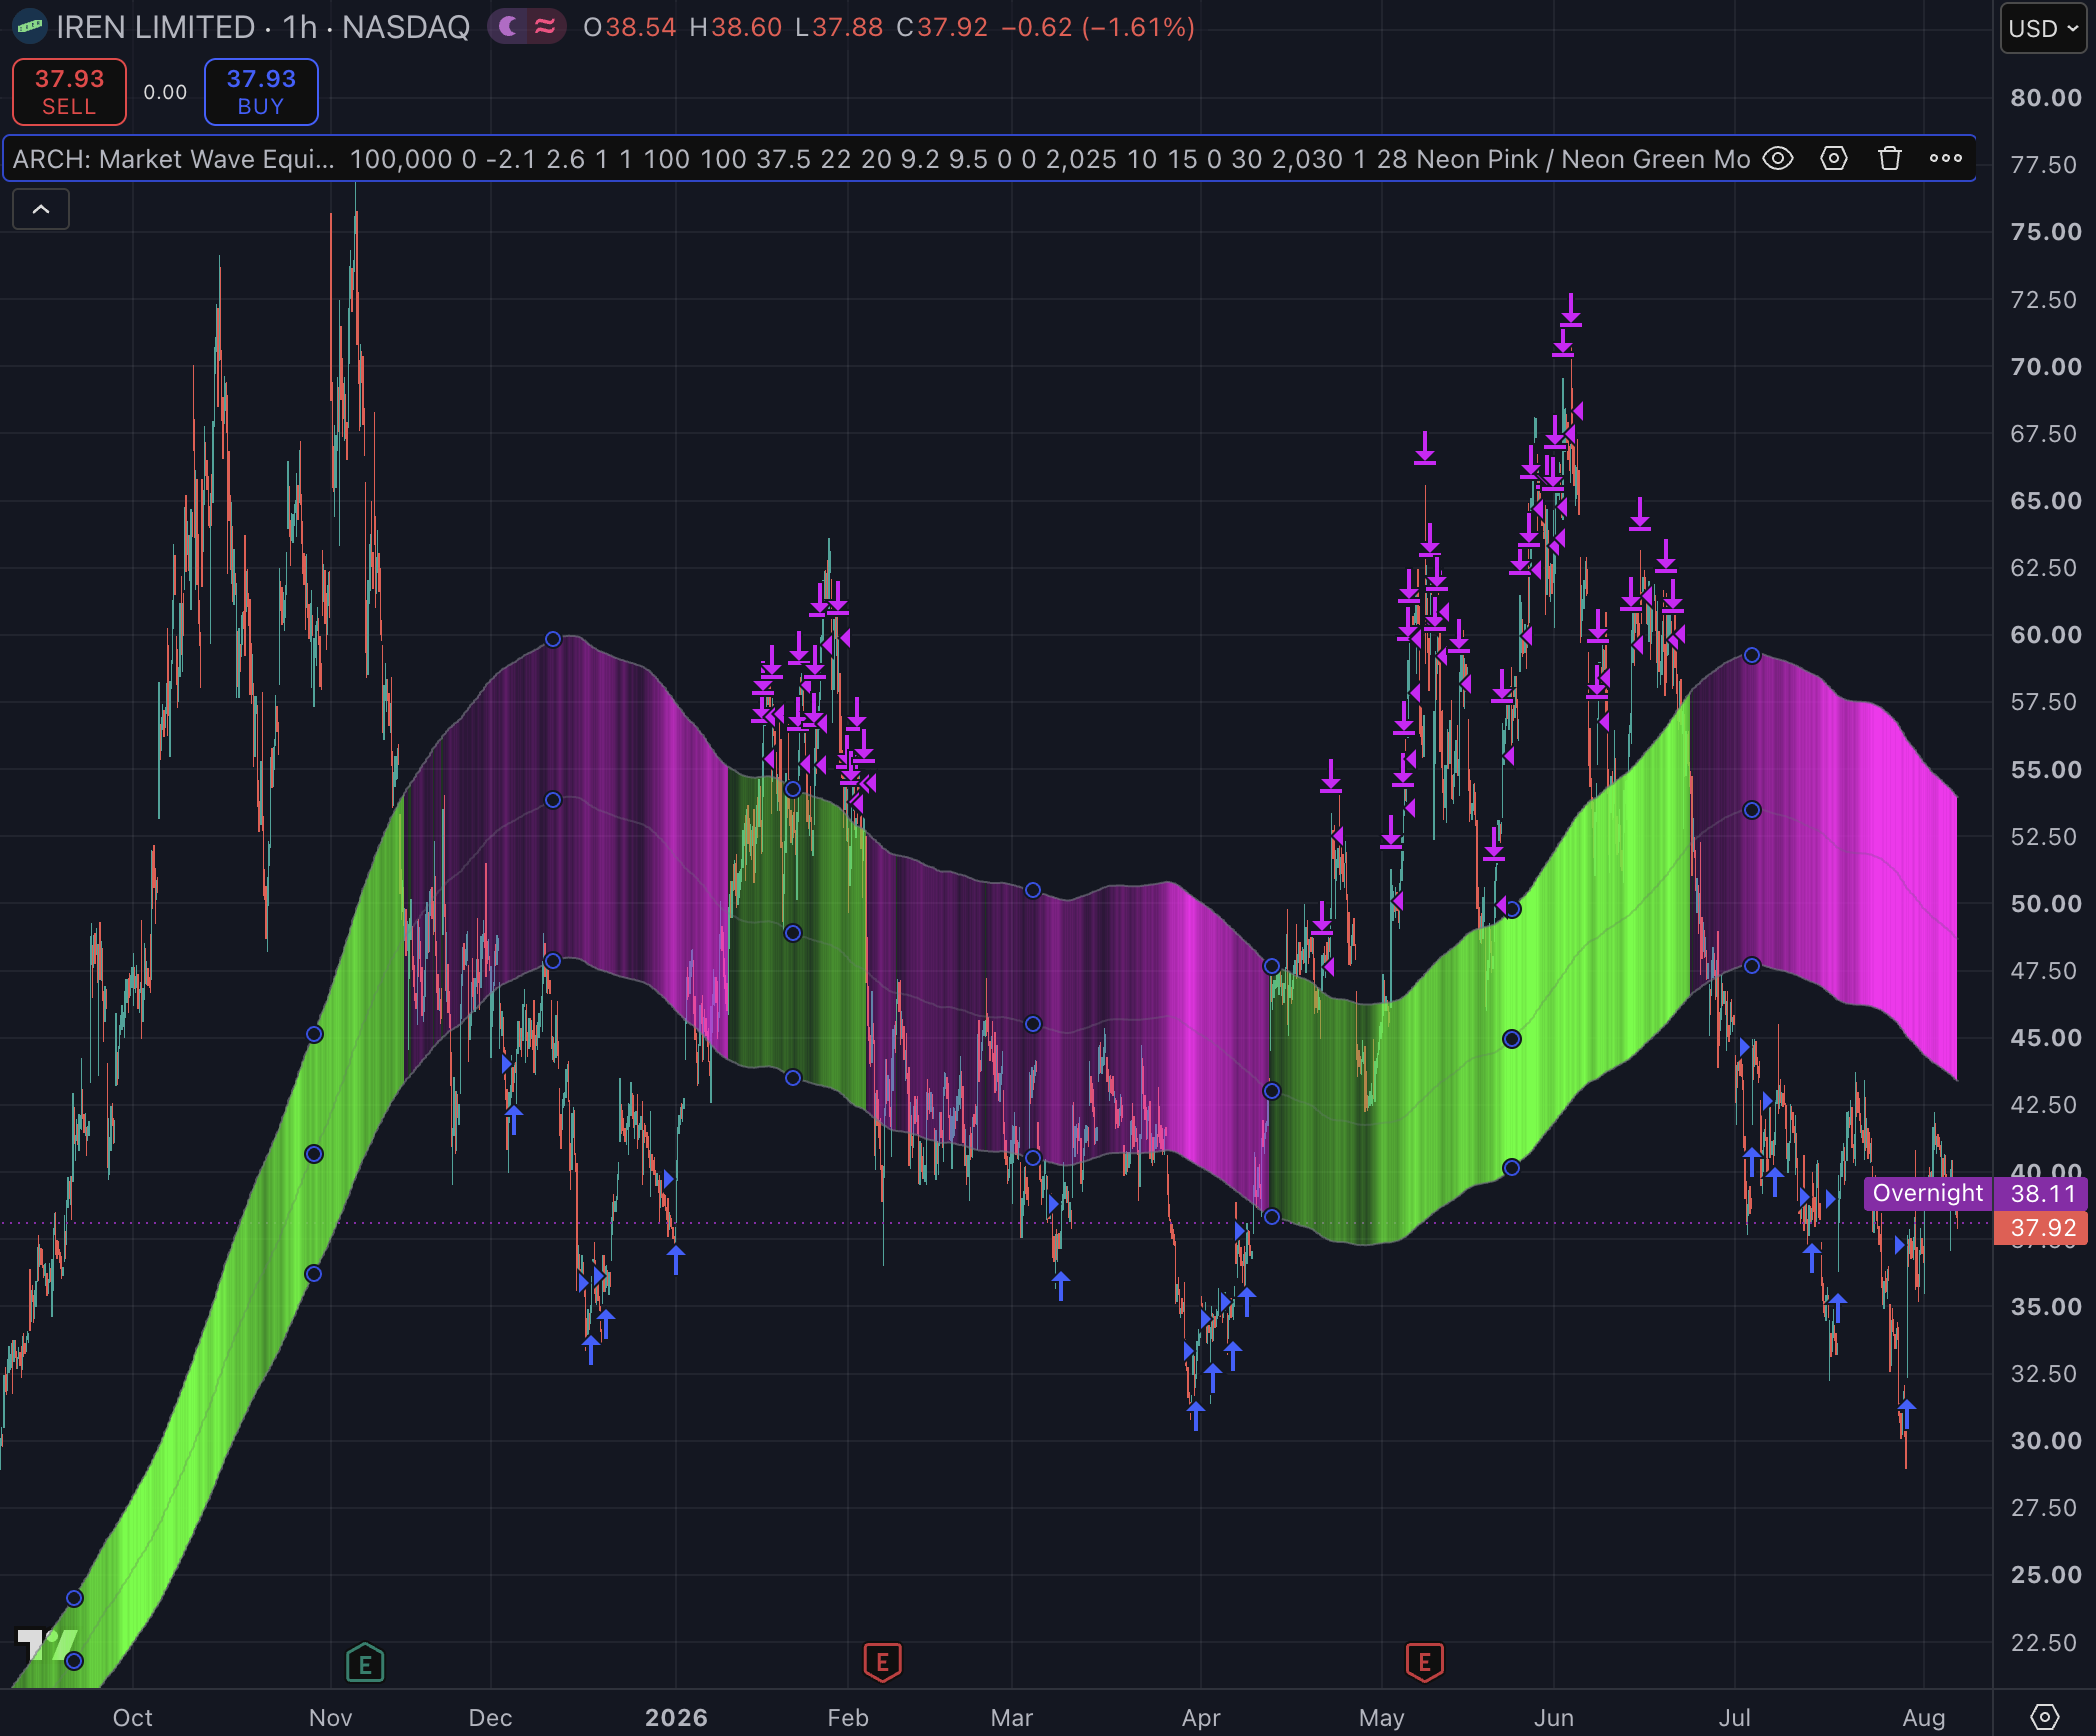Open the red earnings marker near Feb
The width and height of the screenshot is (2096, 1736).
tap(882, 1662)
